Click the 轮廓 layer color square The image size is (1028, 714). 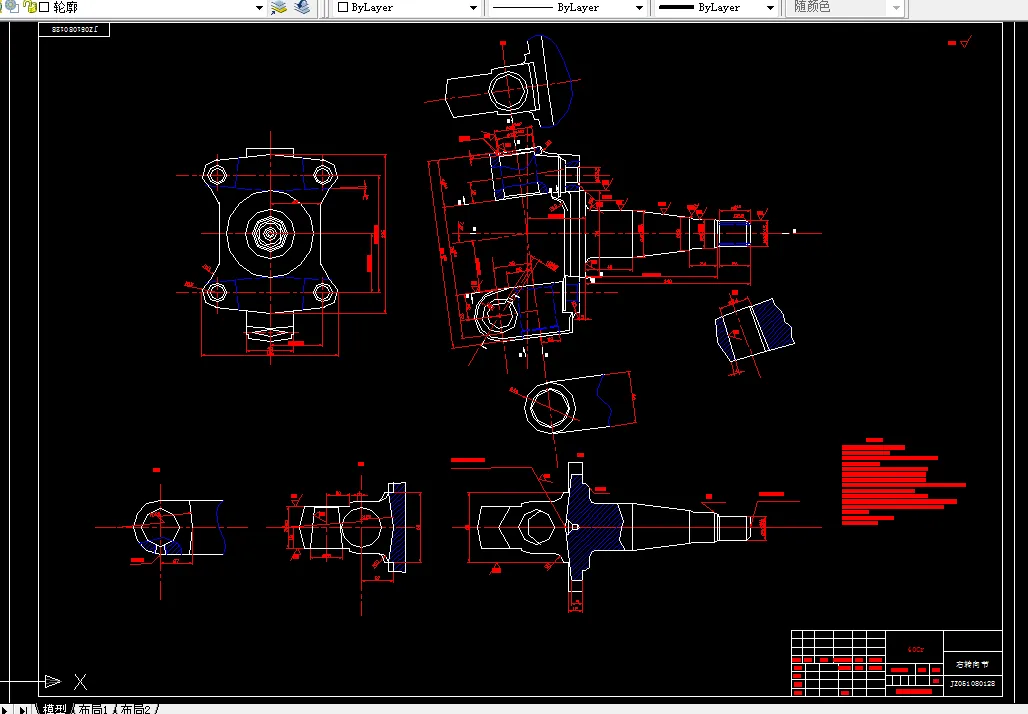(x=45, y=7)
